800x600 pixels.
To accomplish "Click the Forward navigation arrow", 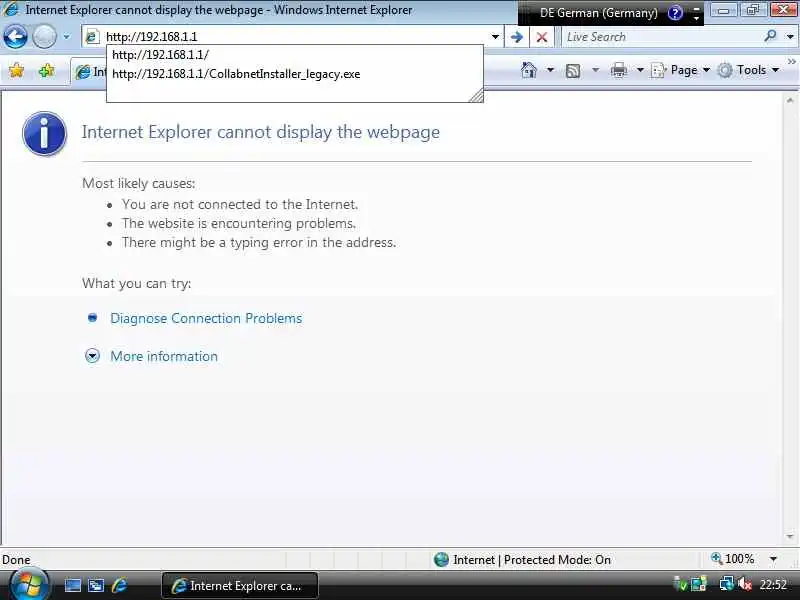I will [44, 37].
